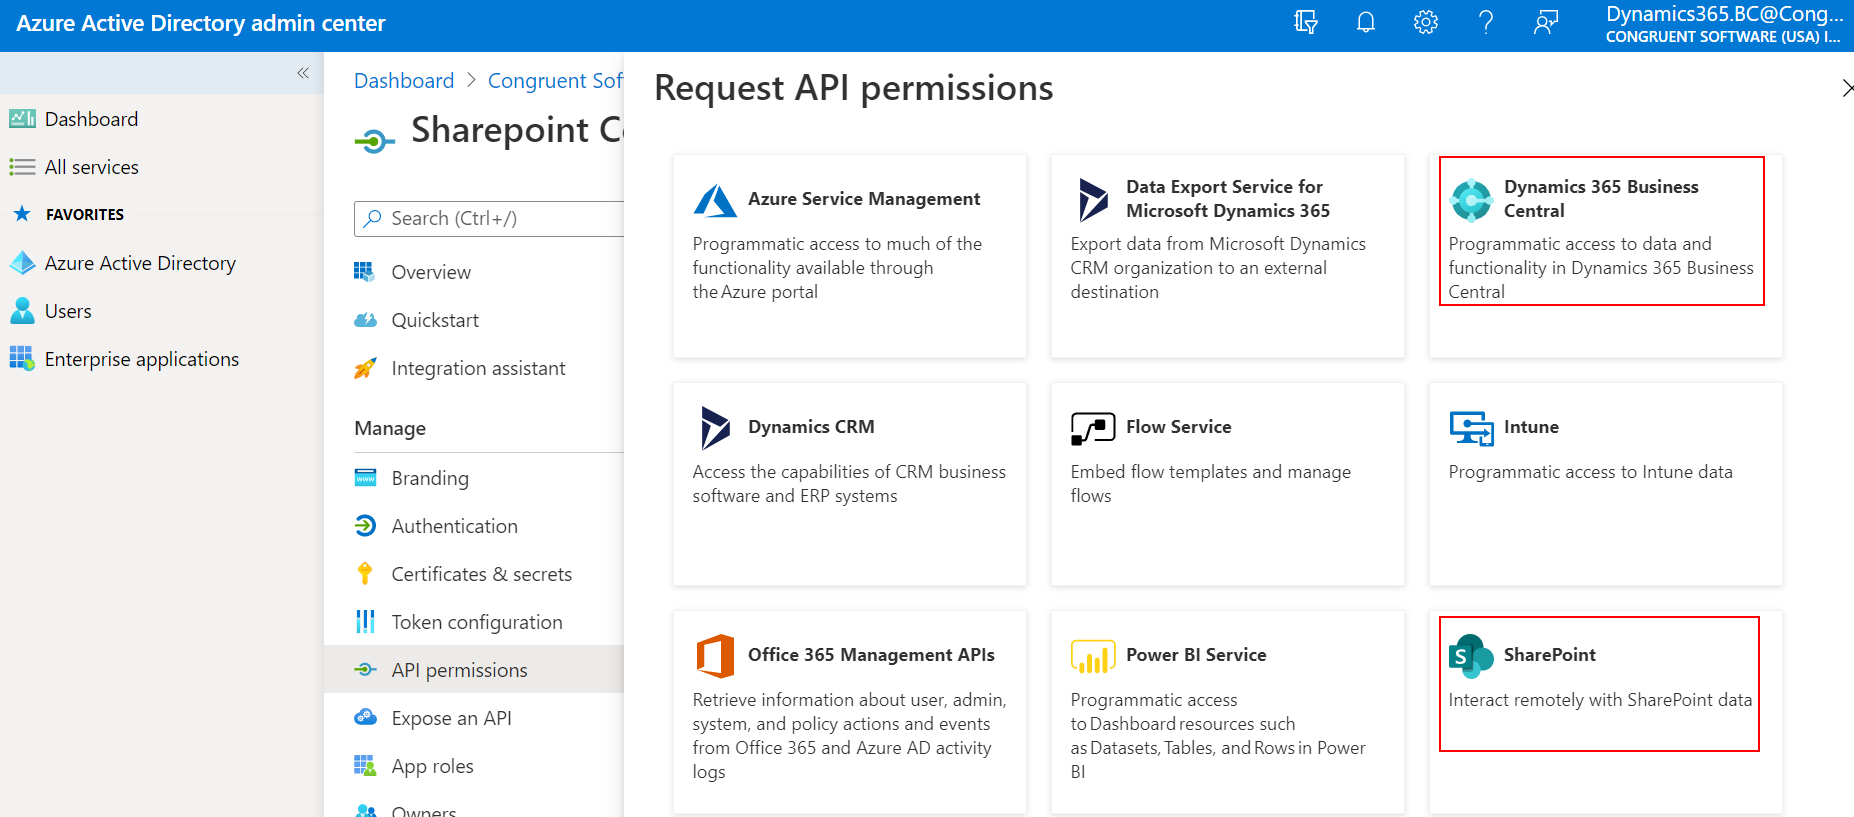Click the Dashboard breadcrumb link

[x=404, y=81]
